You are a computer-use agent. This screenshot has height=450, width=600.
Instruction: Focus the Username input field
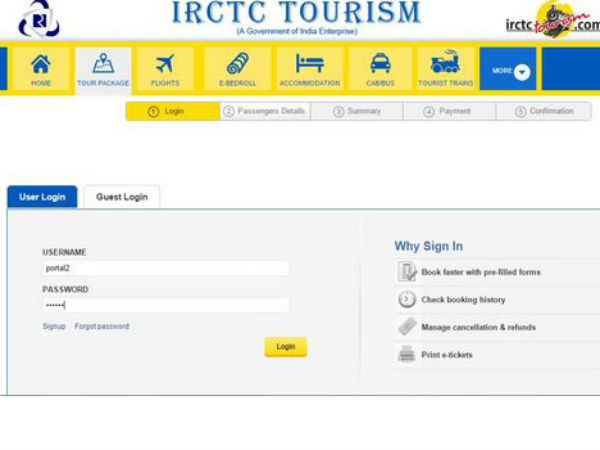pyautogui.click(x=165, y=269)
